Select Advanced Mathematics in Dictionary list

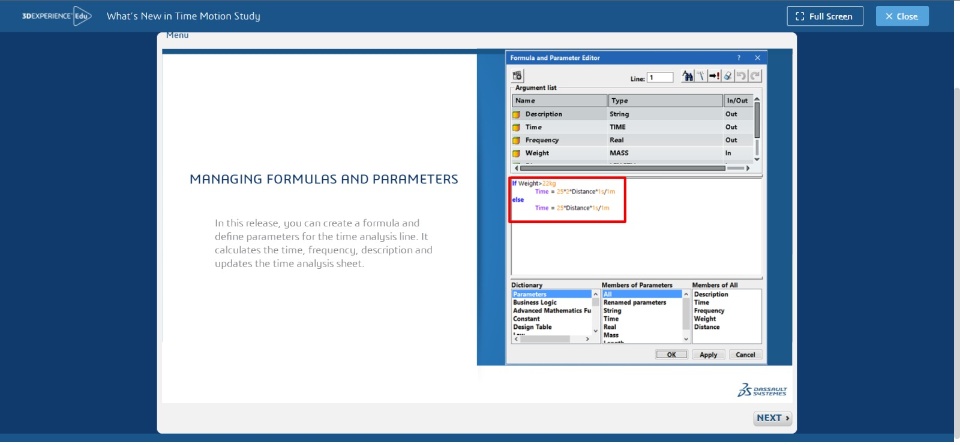(552, 310)
